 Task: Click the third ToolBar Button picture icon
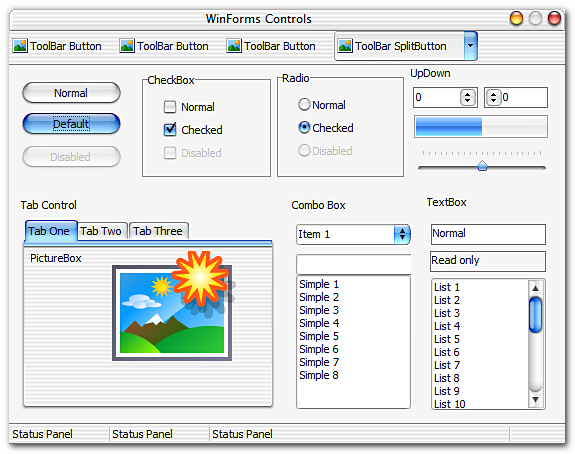pos(234,46)
